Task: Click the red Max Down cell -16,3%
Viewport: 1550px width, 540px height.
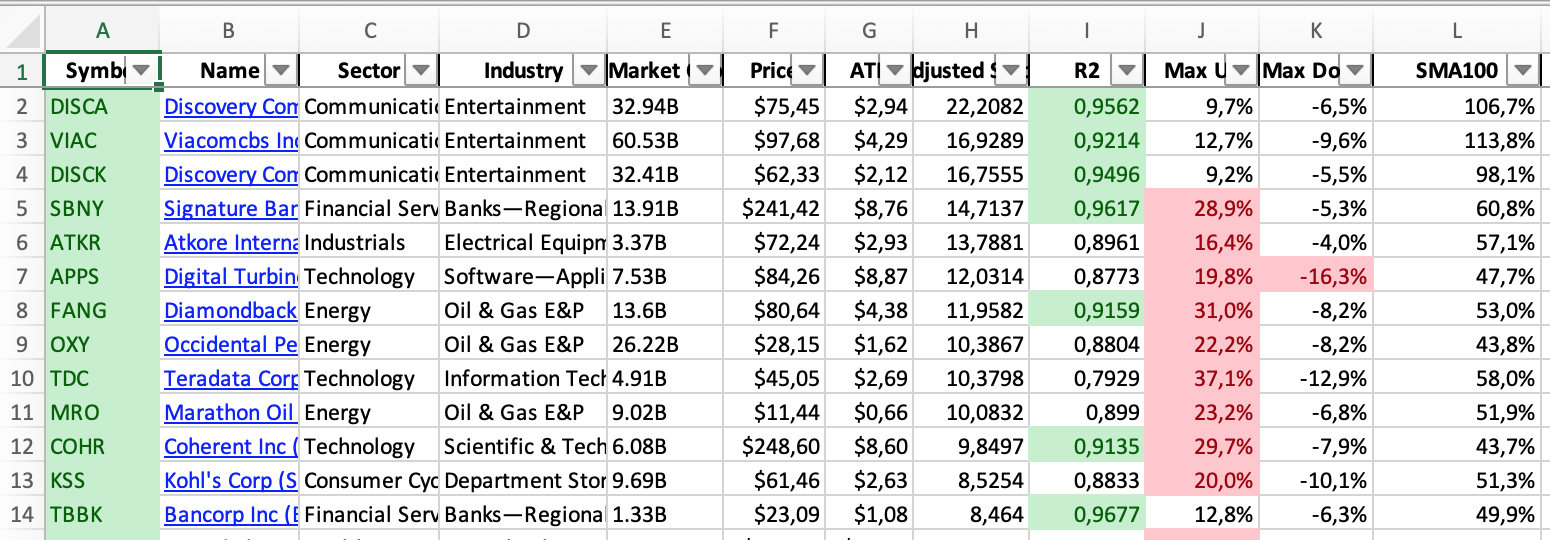Action: click(x=1316, y=277)
